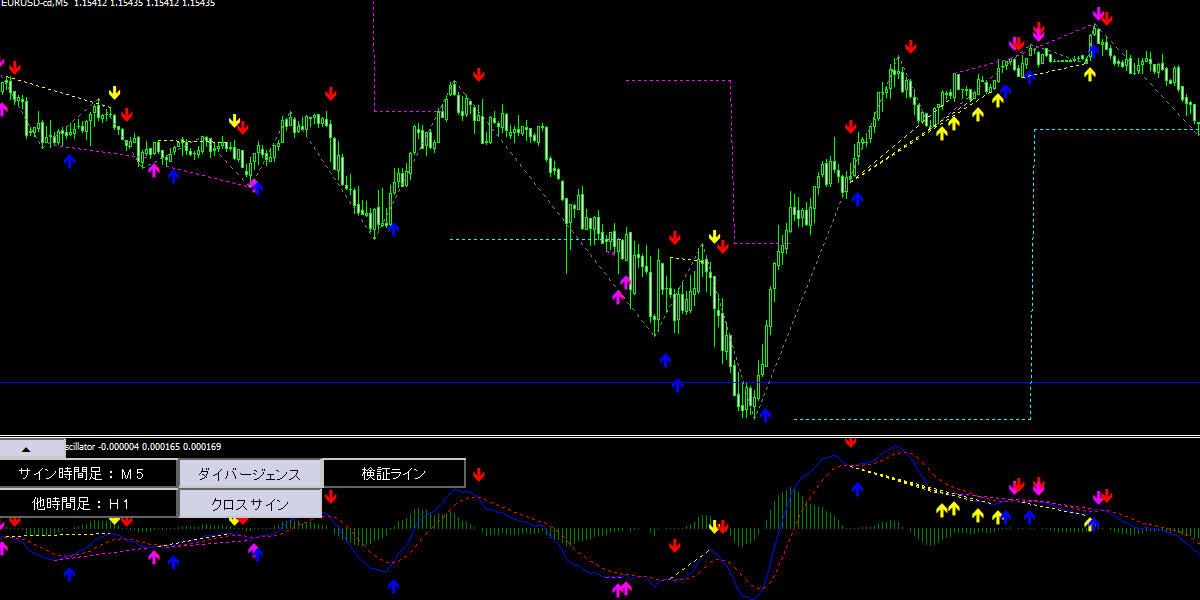Click the blue up arrow in the oscillator's deepest trough
Viewport: 1200px width, 600px height.
[x=393, y=586]
